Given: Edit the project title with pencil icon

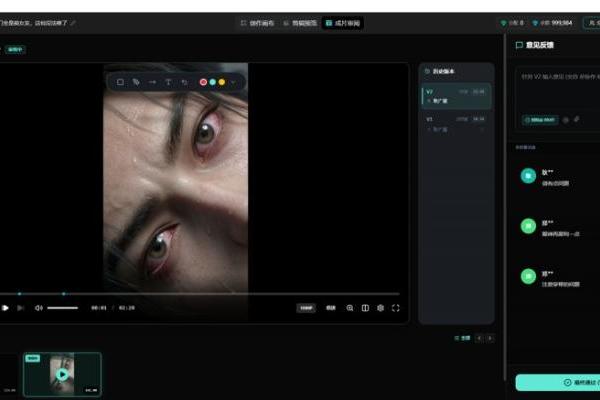Looking at the screenshot, I should (73, 23).
